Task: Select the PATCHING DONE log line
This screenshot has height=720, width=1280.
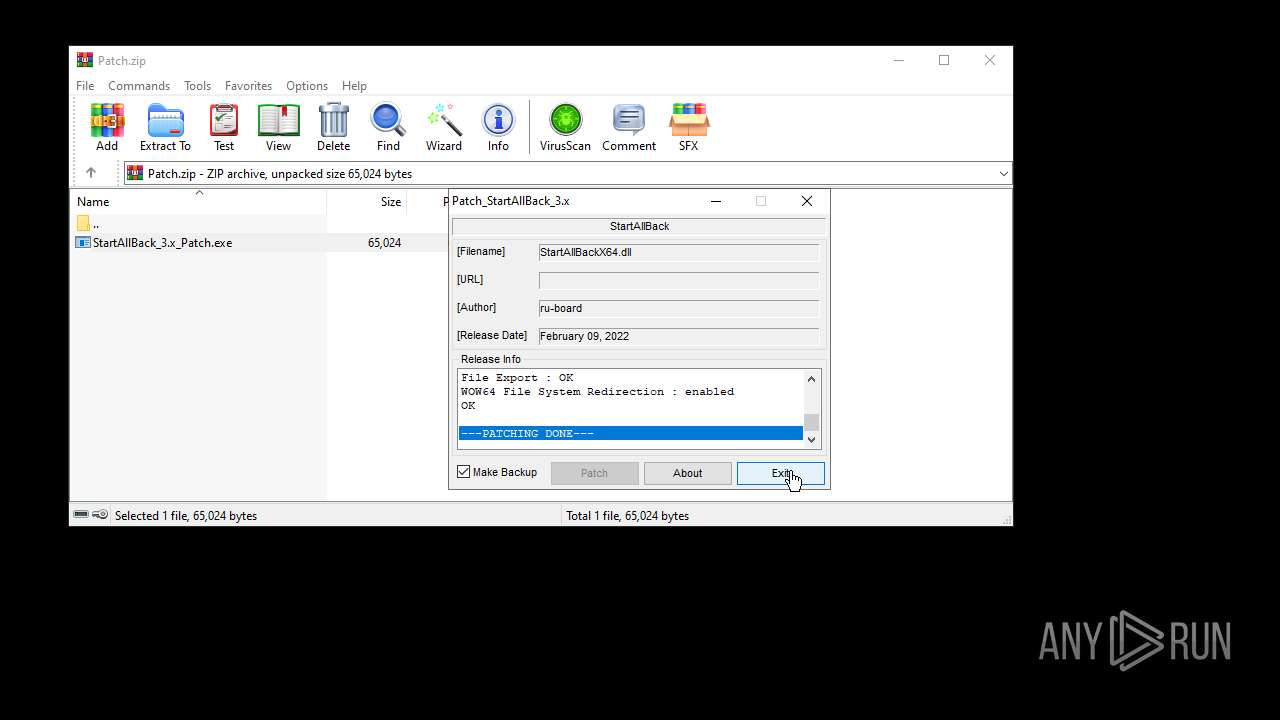Action: pos(630,433)
